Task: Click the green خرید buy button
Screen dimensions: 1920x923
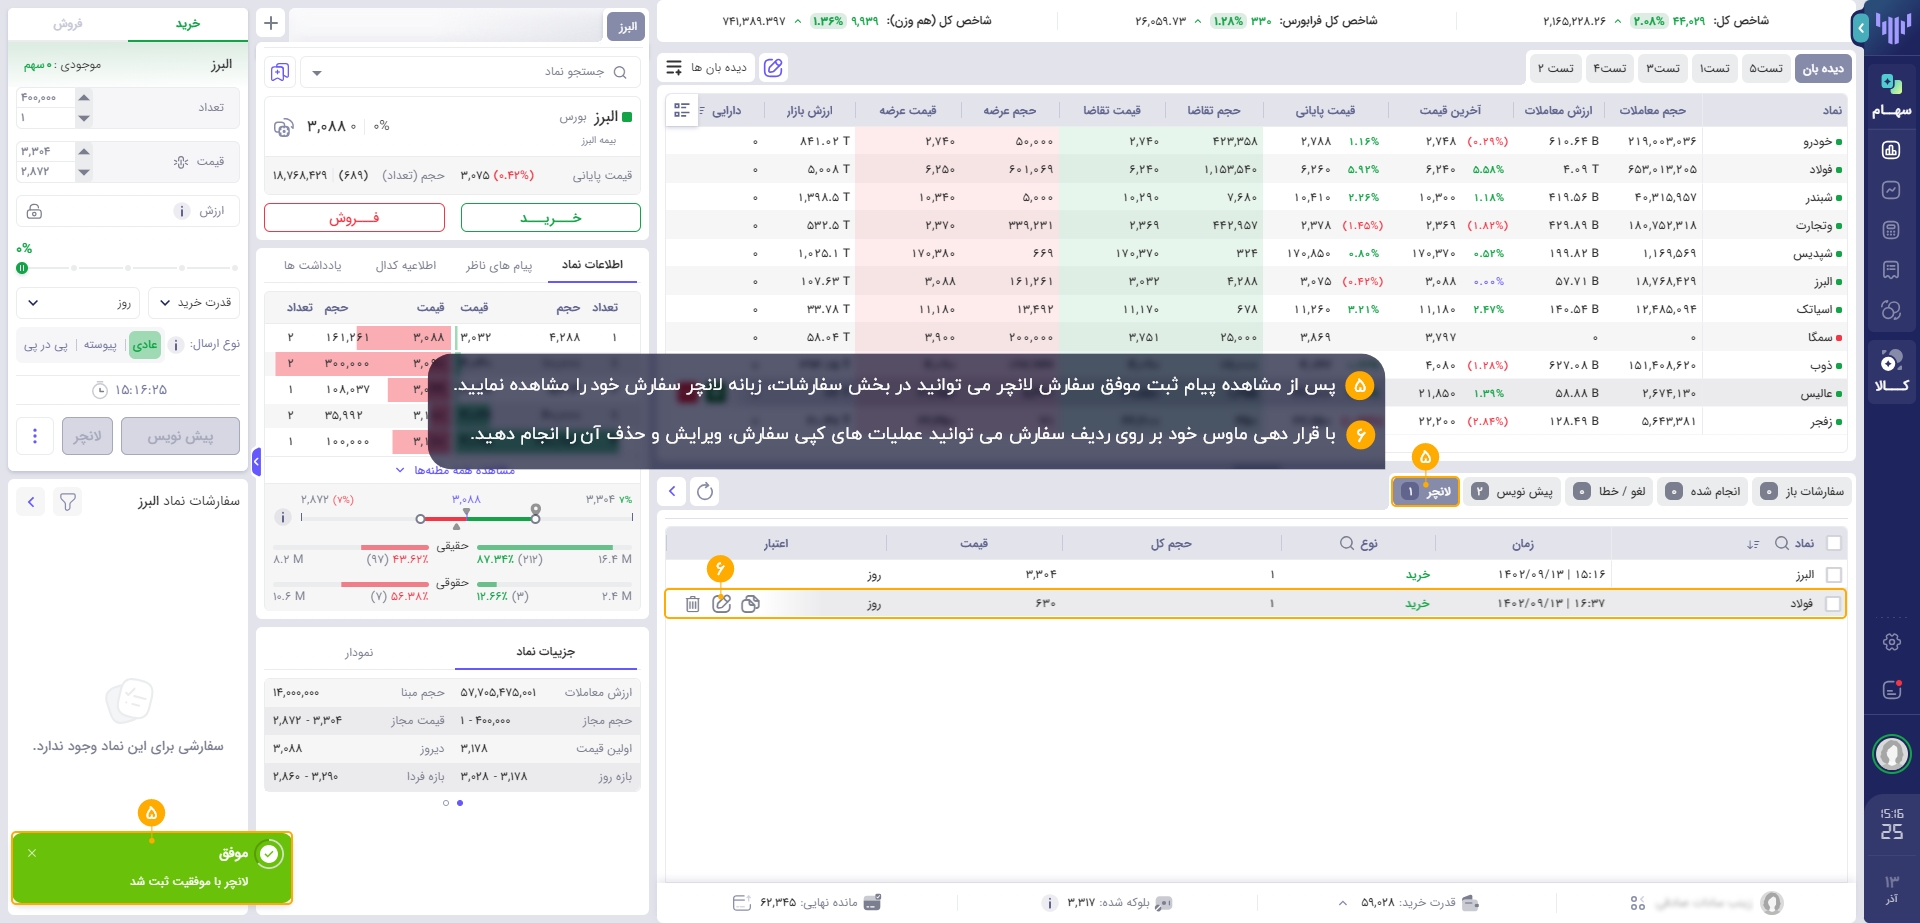Action: (x=550, y=218)
